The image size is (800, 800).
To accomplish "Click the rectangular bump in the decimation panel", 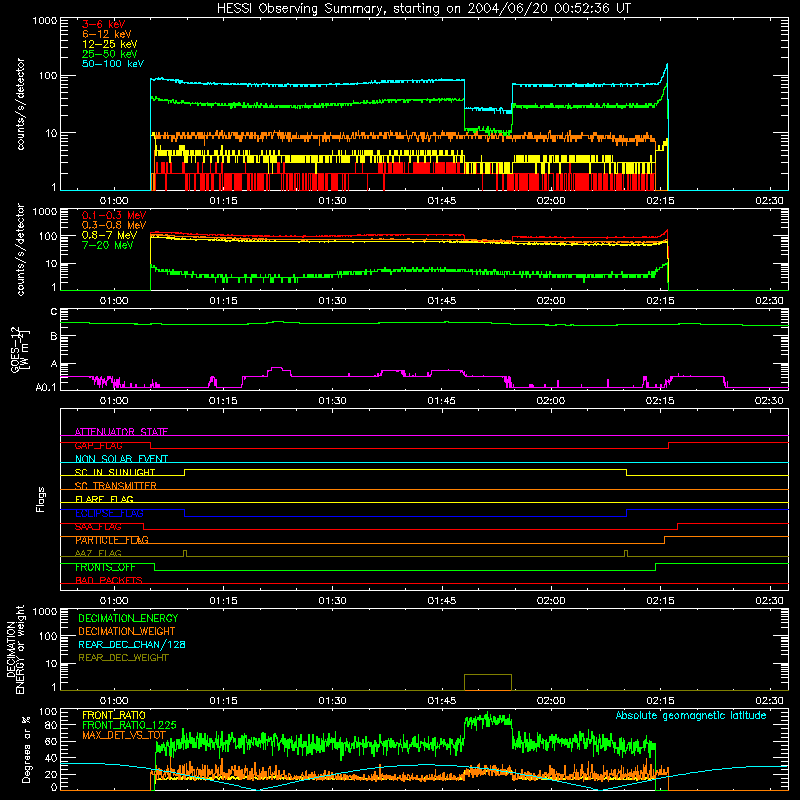I will (488, 682).
